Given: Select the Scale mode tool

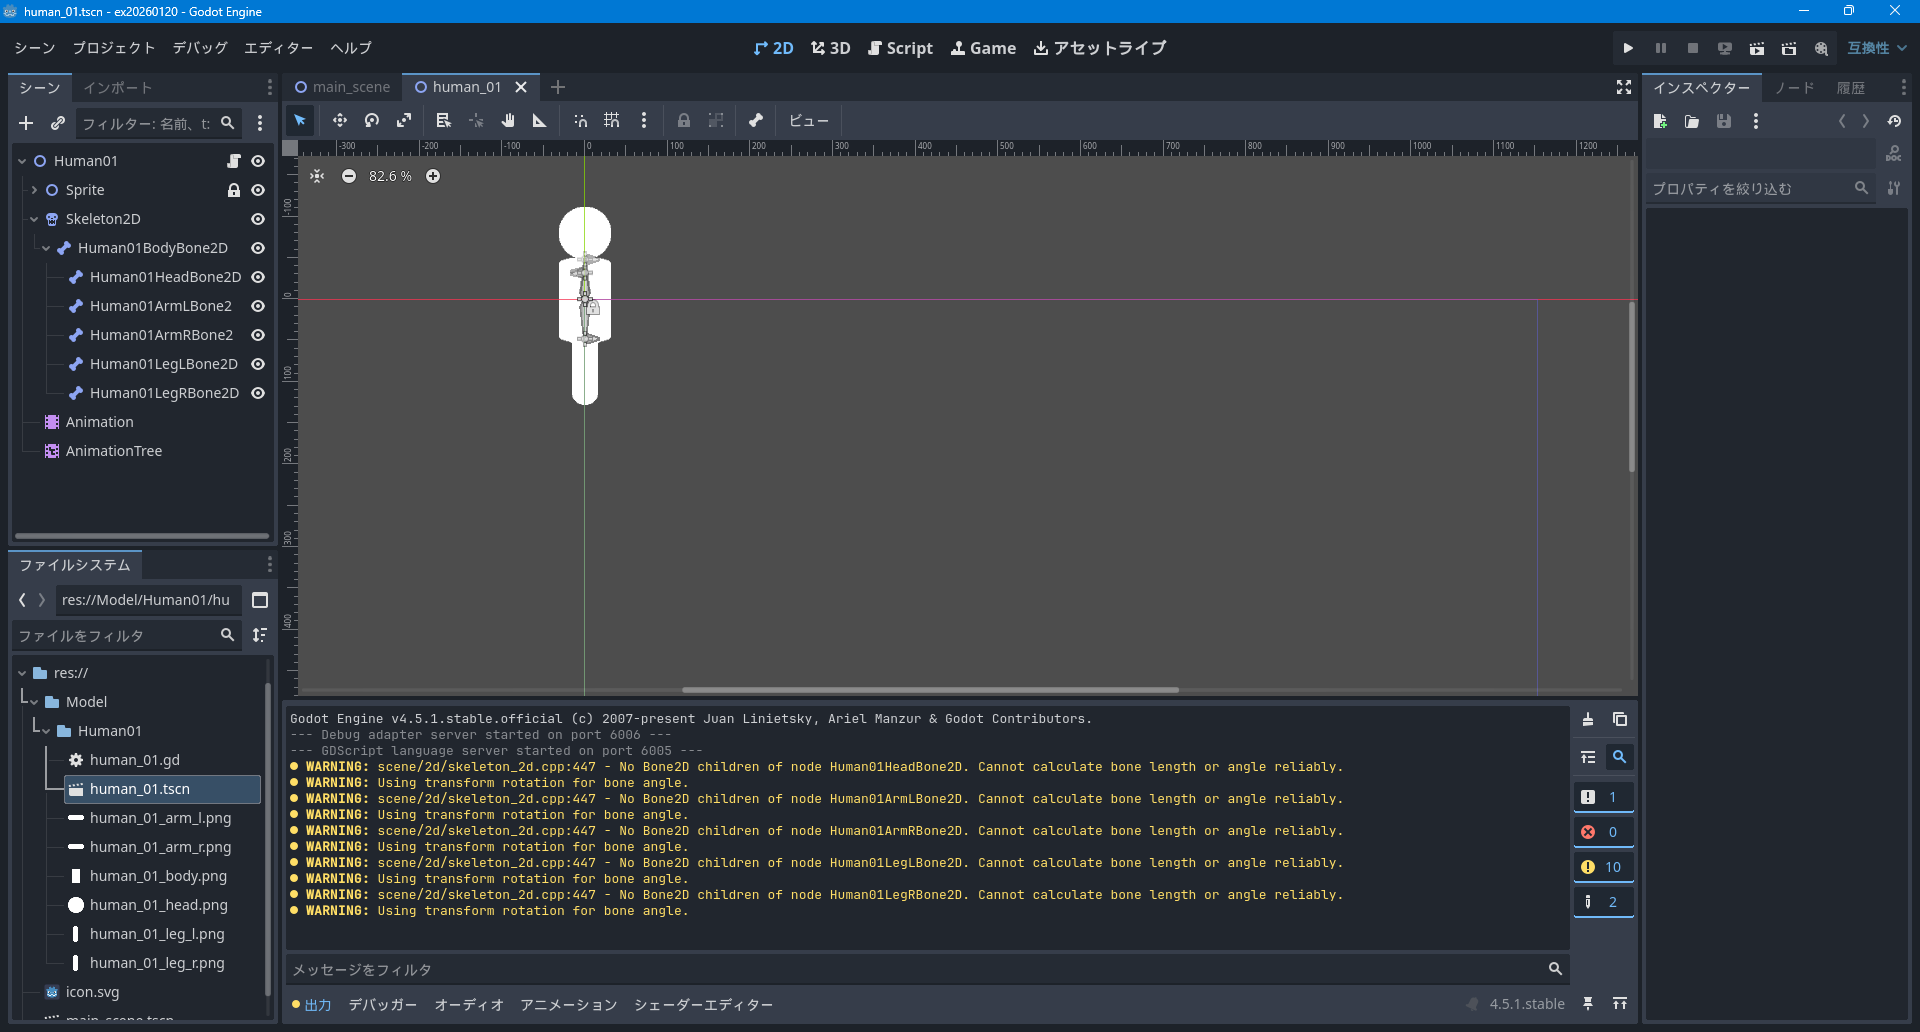Looking at the screenshot, I should pos(404,121).
